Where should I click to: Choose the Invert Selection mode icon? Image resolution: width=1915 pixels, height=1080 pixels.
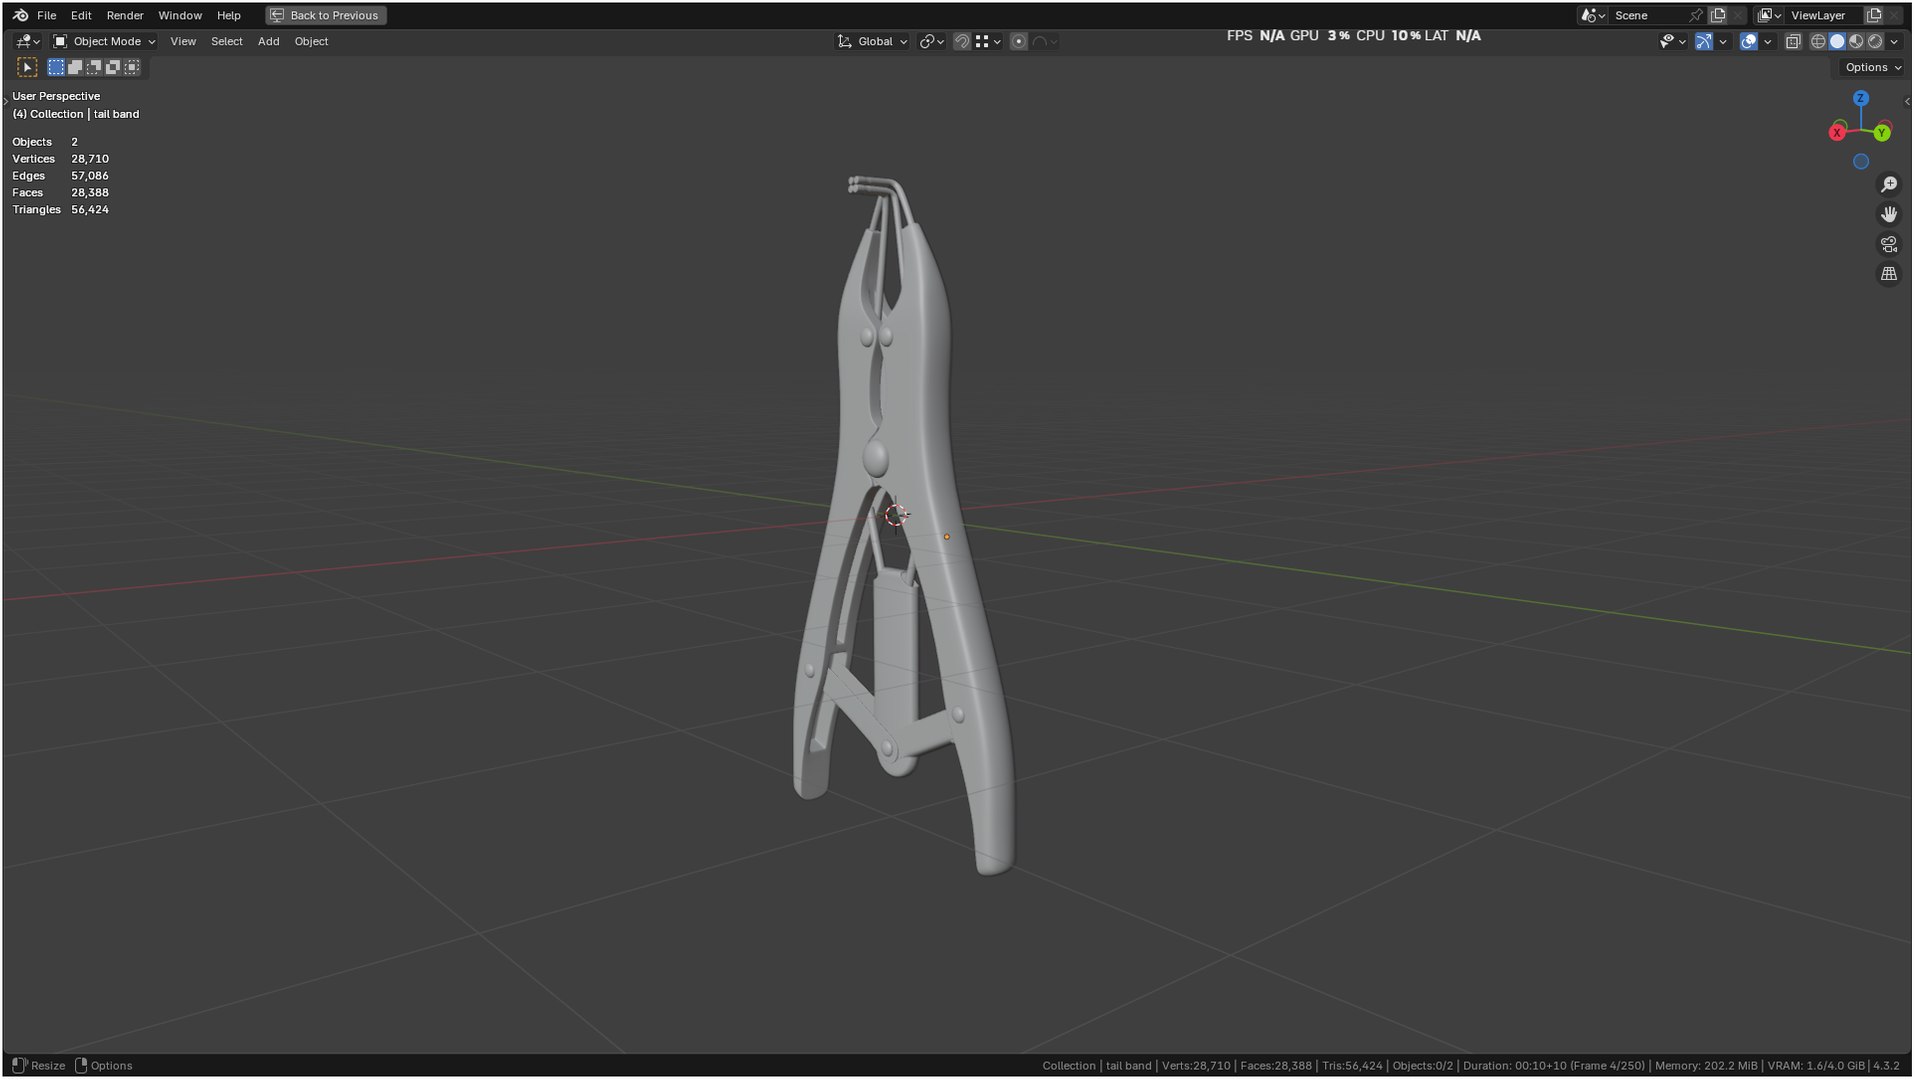pos(113,67)
